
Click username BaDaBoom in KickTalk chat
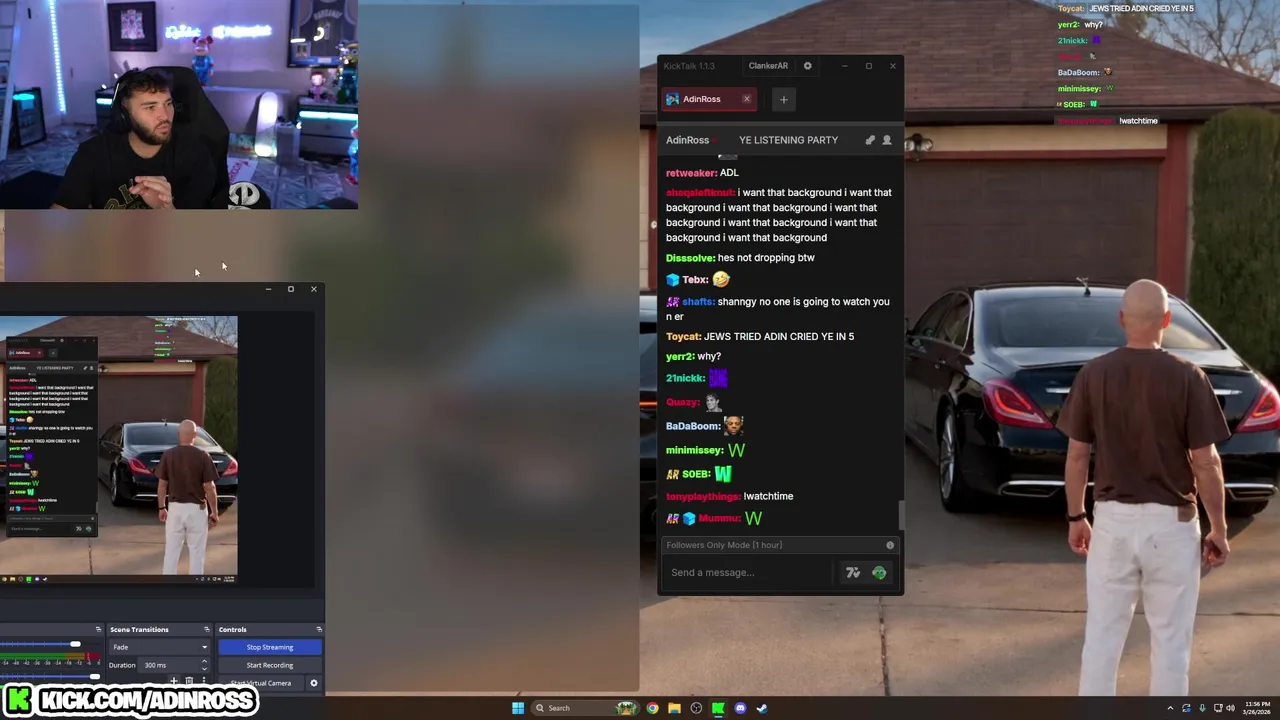(693, 426)
